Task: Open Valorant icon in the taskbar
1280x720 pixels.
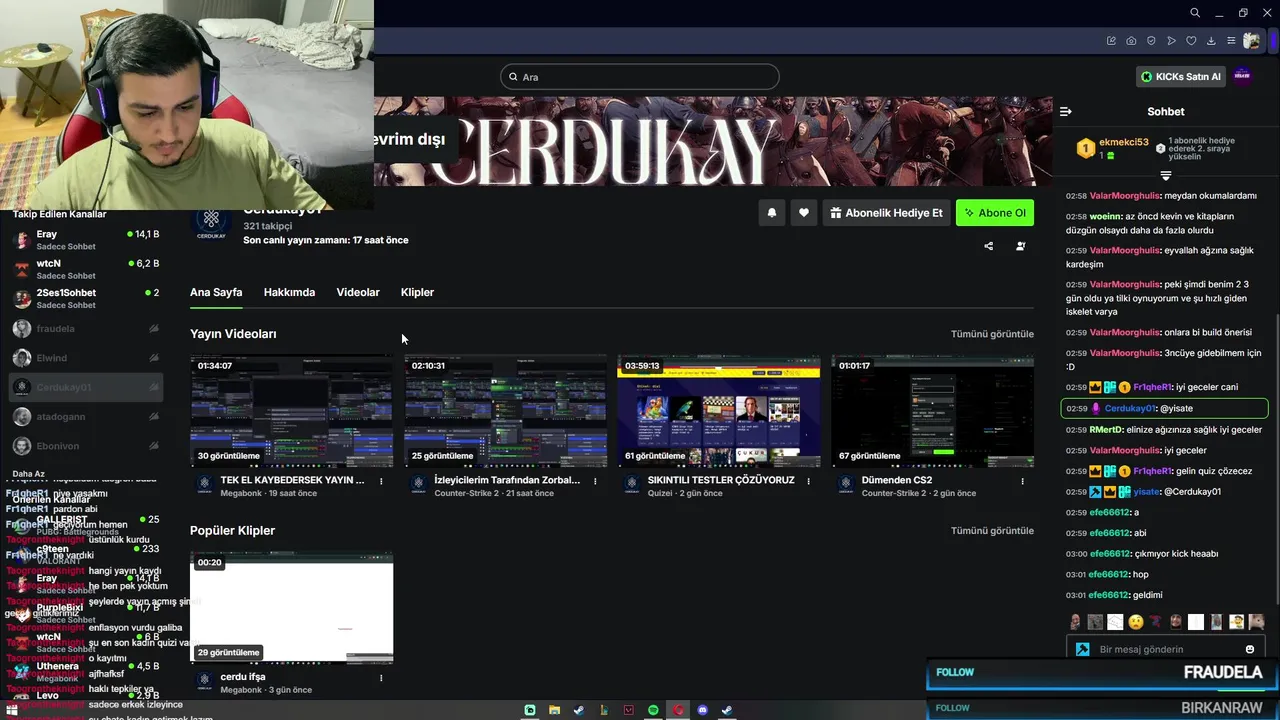Action: click(x=628, y=710)
